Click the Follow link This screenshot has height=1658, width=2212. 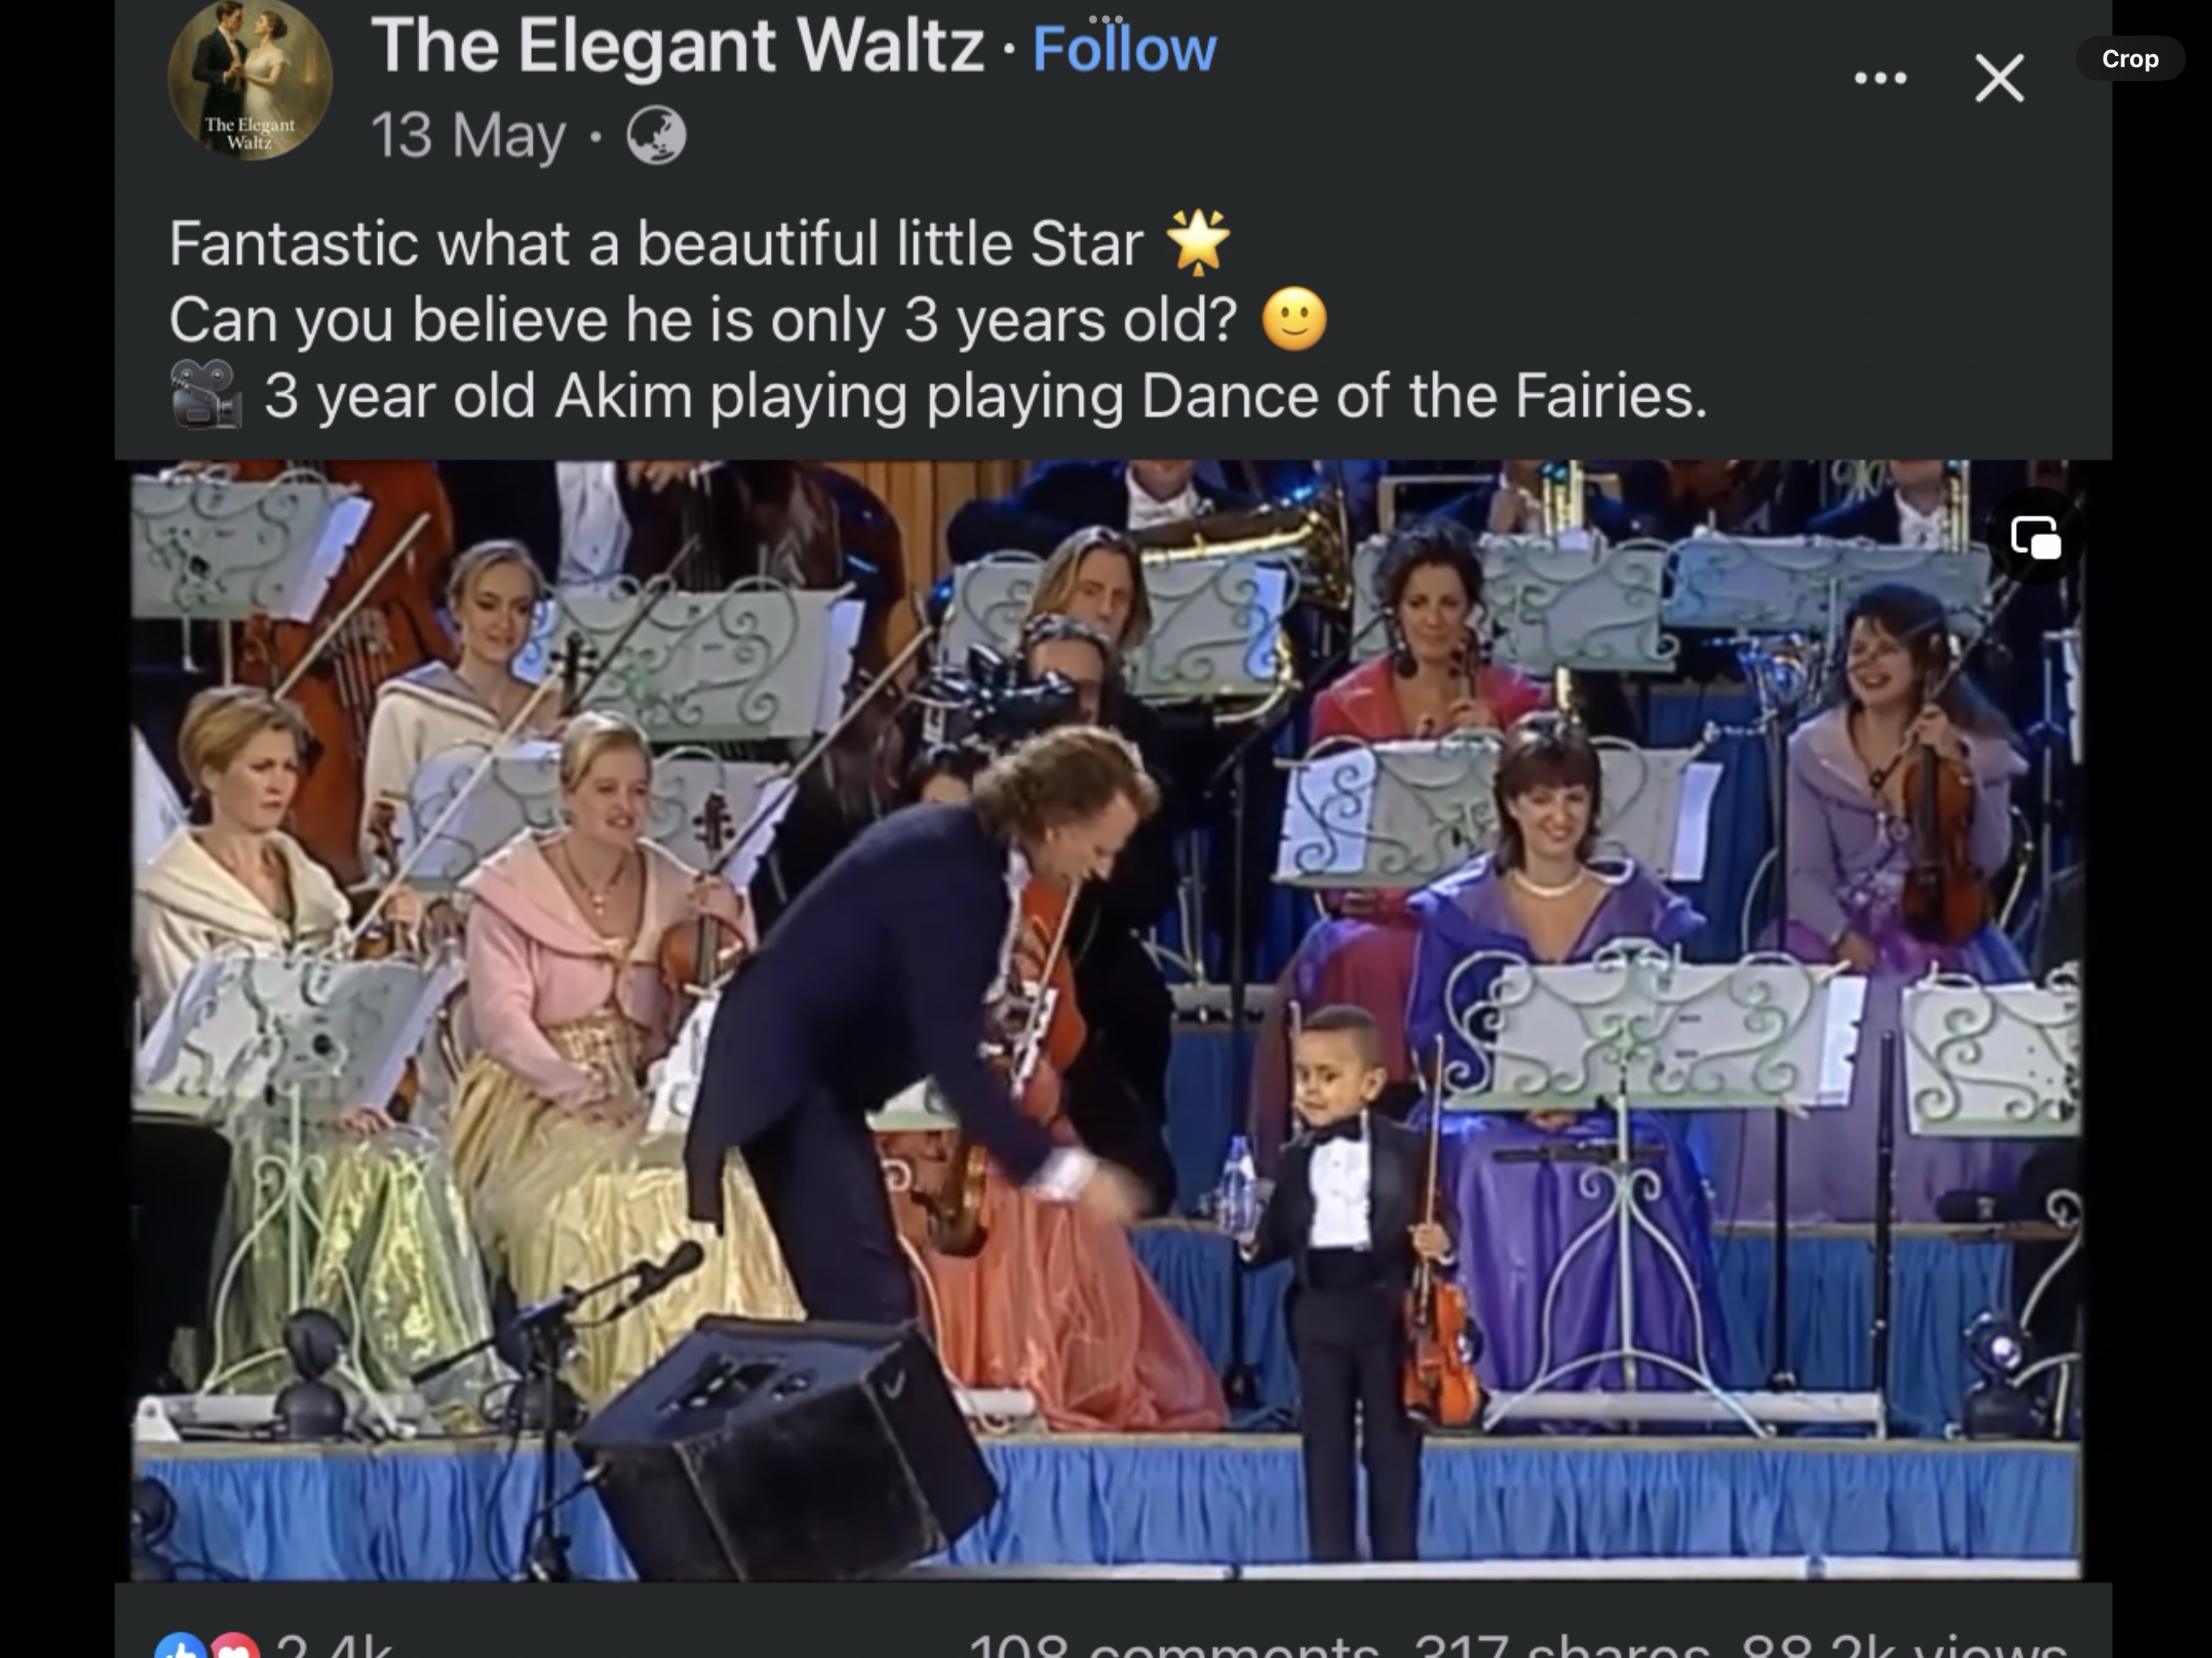pyautogui.click(x=1124, y=48)
